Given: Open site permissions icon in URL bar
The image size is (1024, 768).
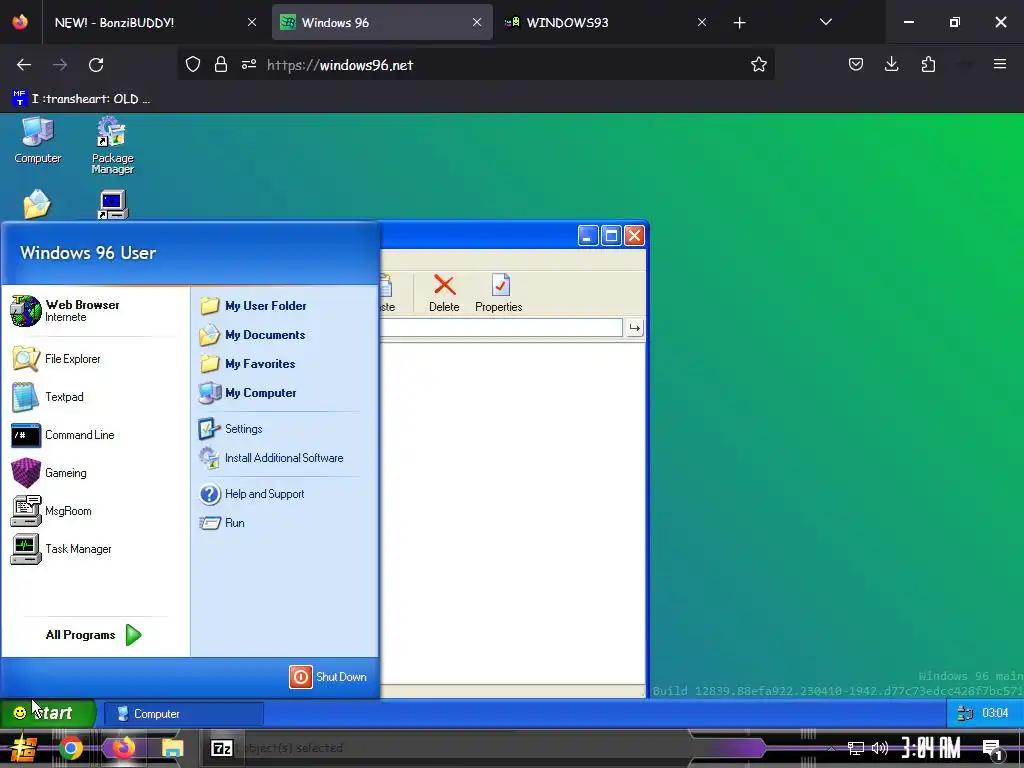Looking at the screenshot, I should tap(249, 64).
